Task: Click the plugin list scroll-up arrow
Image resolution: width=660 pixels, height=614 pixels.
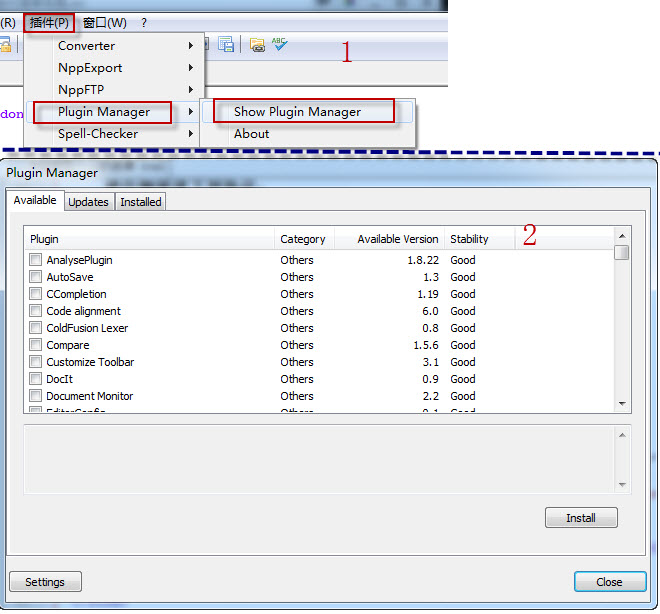Action: [622, 236]
